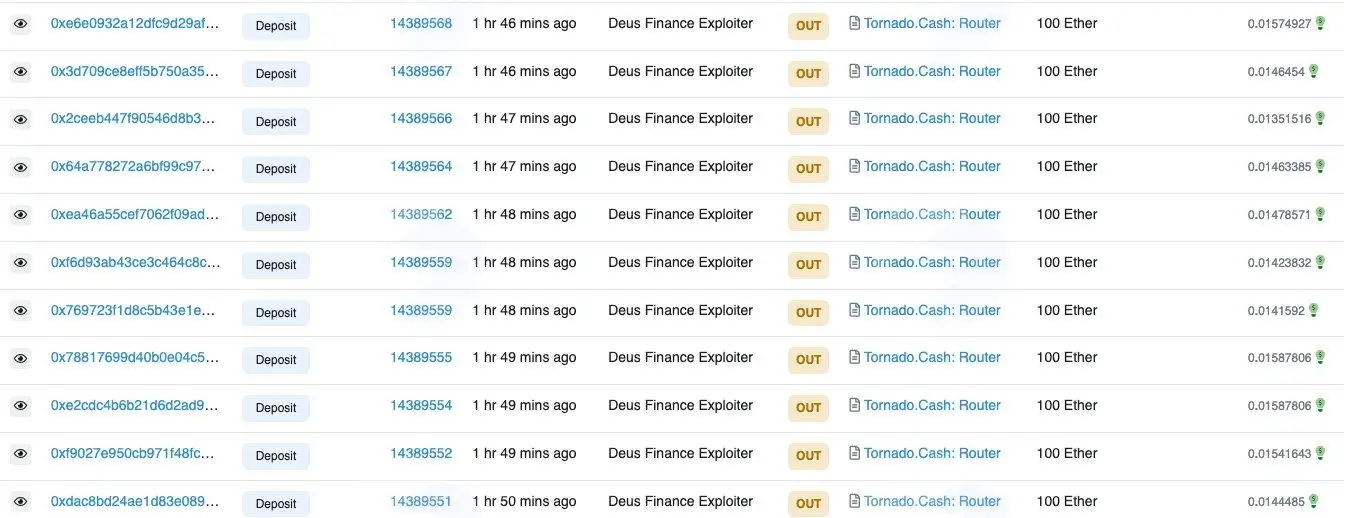Open block number 14389568

click(x=421, y=23)
